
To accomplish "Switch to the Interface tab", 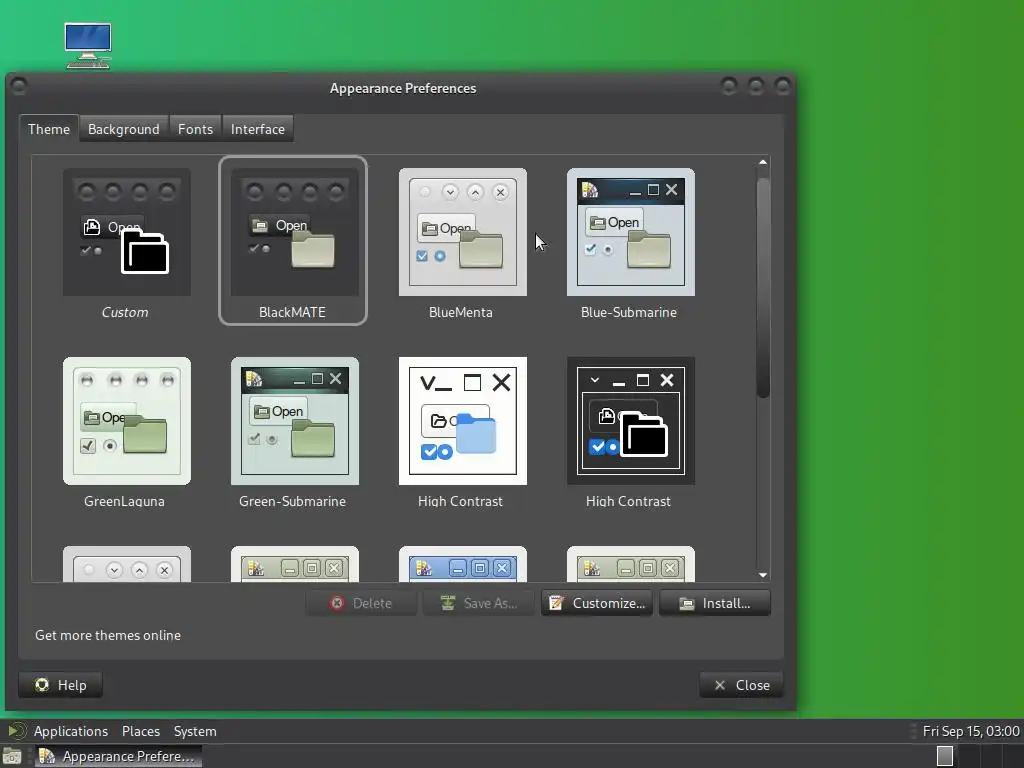I will [x=257, y=129].
